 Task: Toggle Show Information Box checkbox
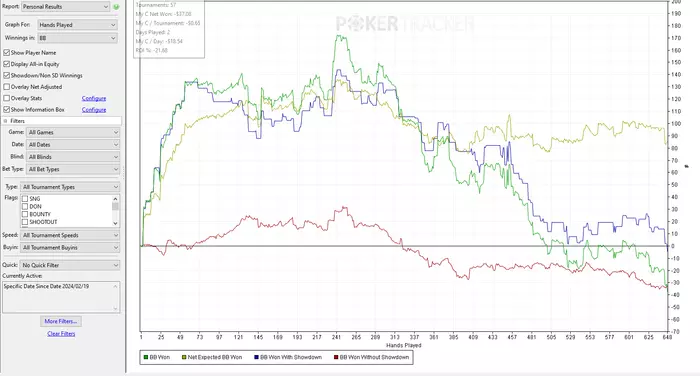tap(7, 109)
